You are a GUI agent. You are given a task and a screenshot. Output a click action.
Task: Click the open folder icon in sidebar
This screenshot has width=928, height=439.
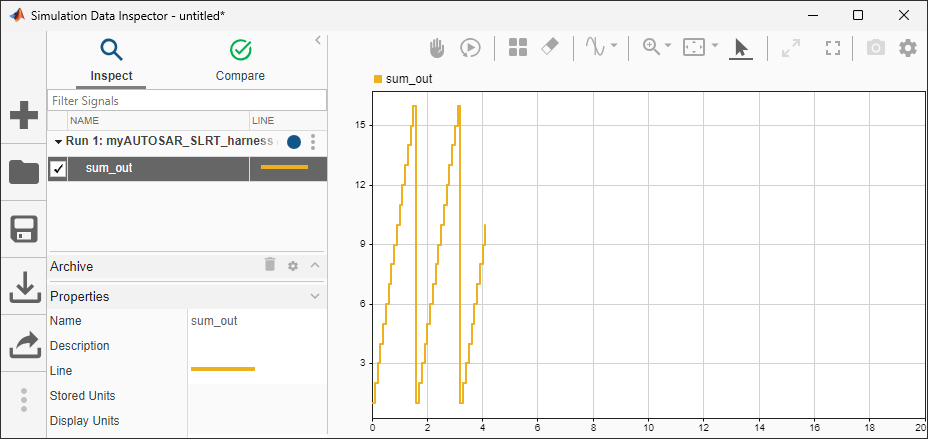(24, 172)
